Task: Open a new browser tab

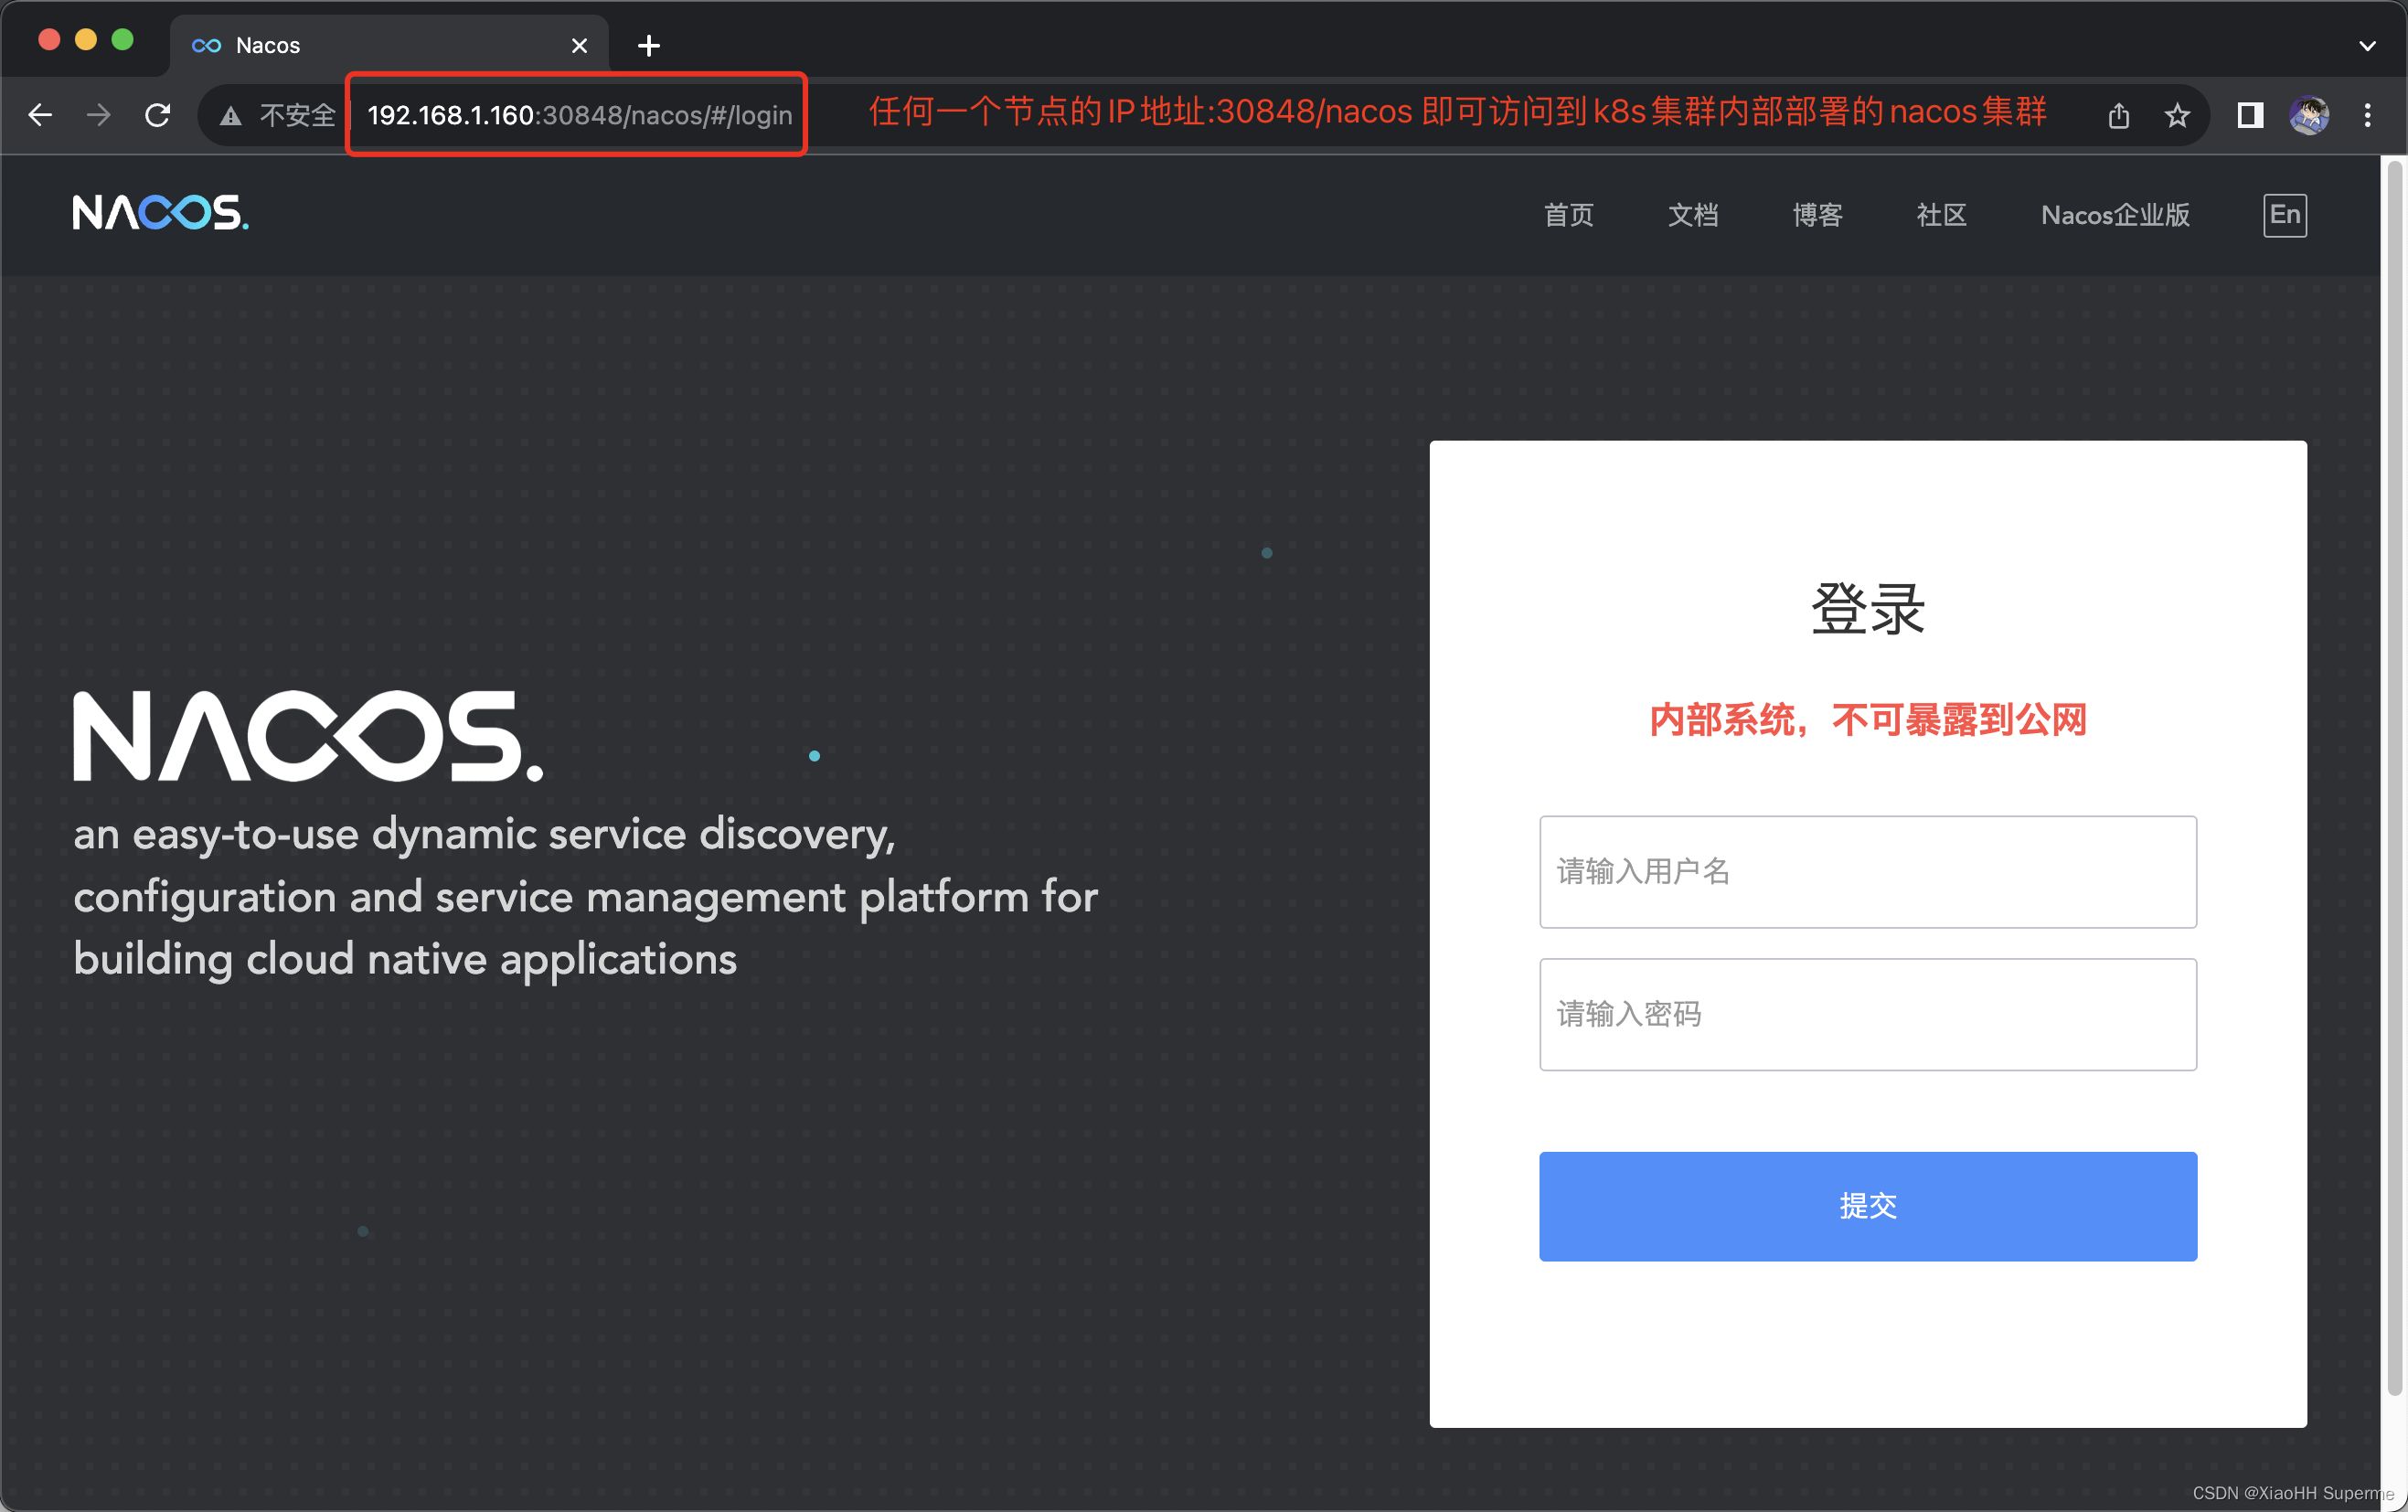Action: pyautogui.click(x=648, y=46)
